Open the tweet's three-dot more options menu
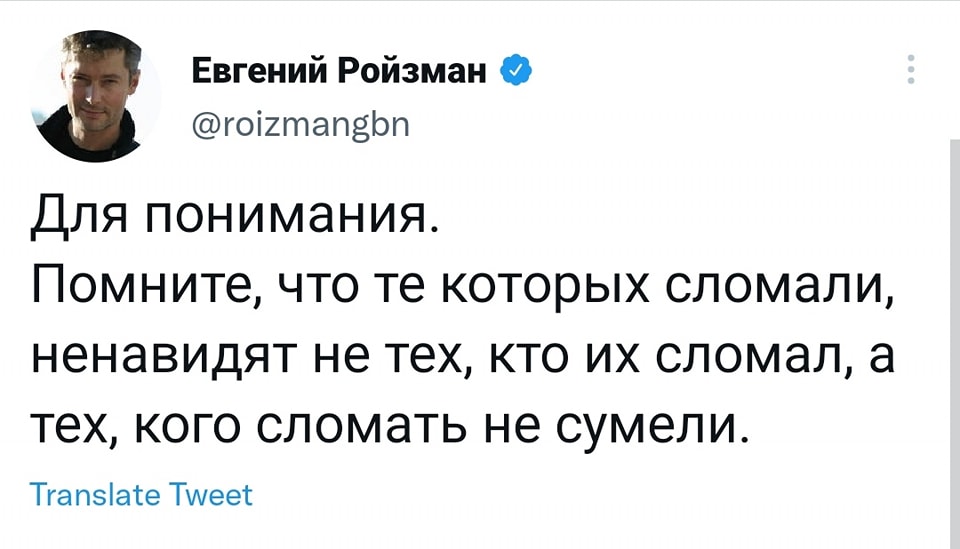The width and height of the screenshot is (960, 549). tap(911, 71)
